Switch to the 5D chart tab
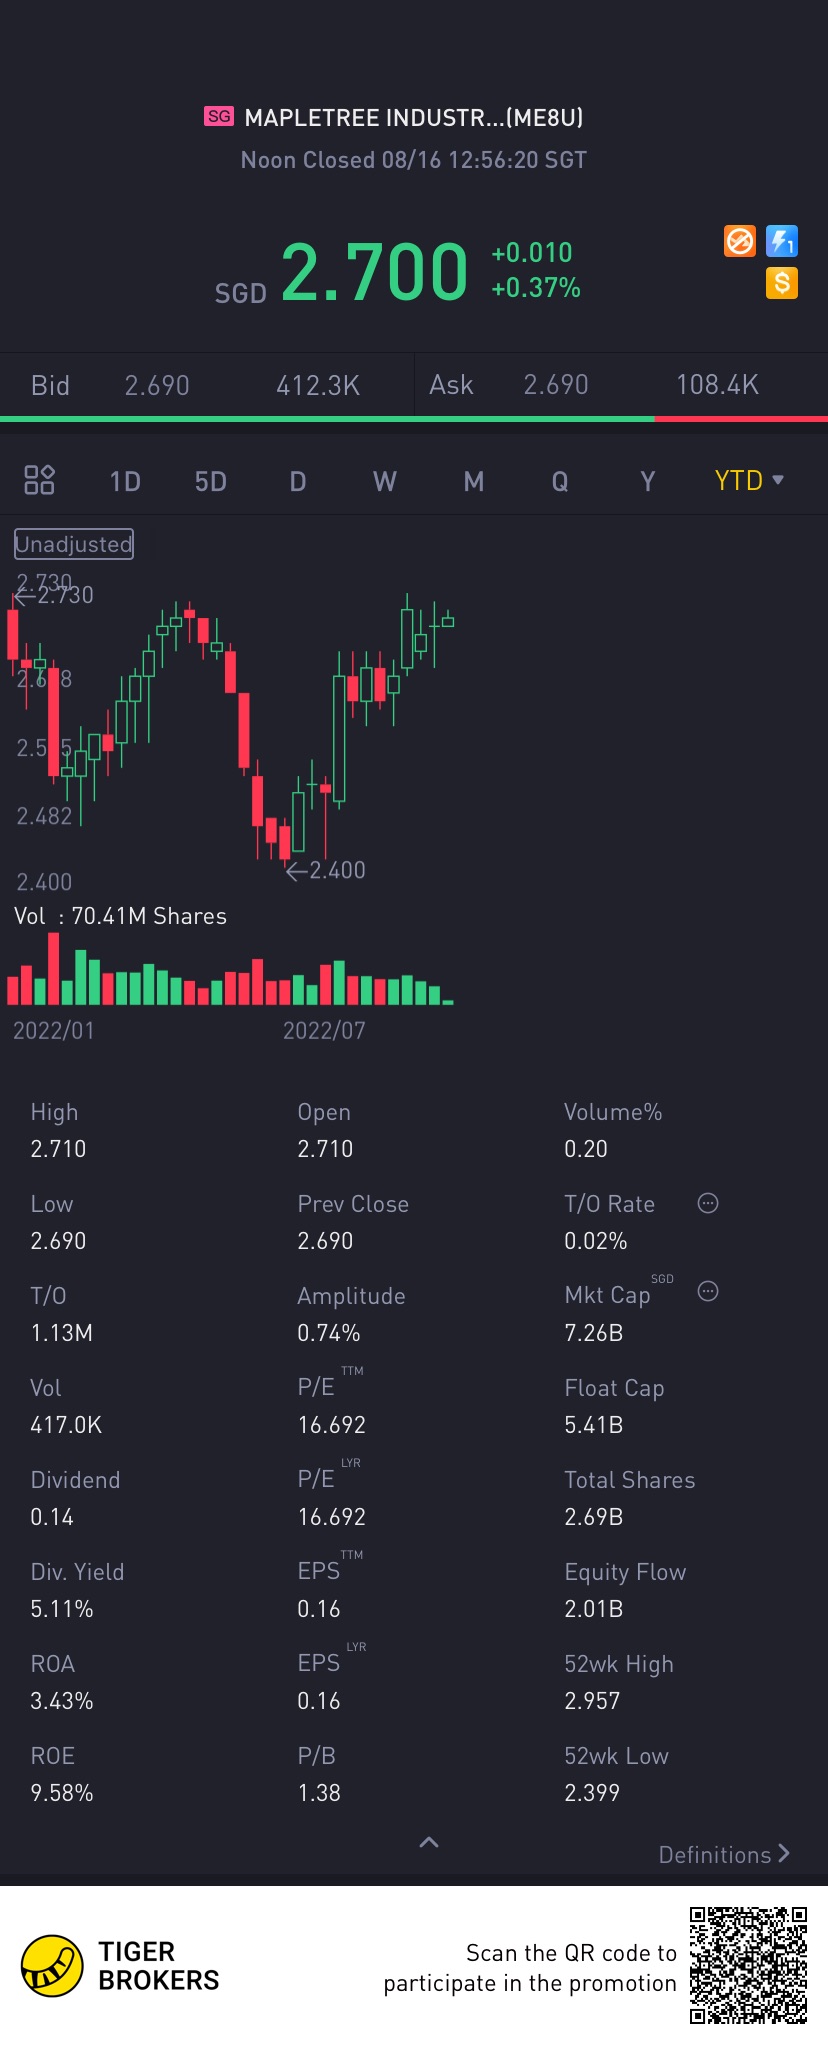Image resolution: width=828 pixels, height=2046 pixels. 211,482
